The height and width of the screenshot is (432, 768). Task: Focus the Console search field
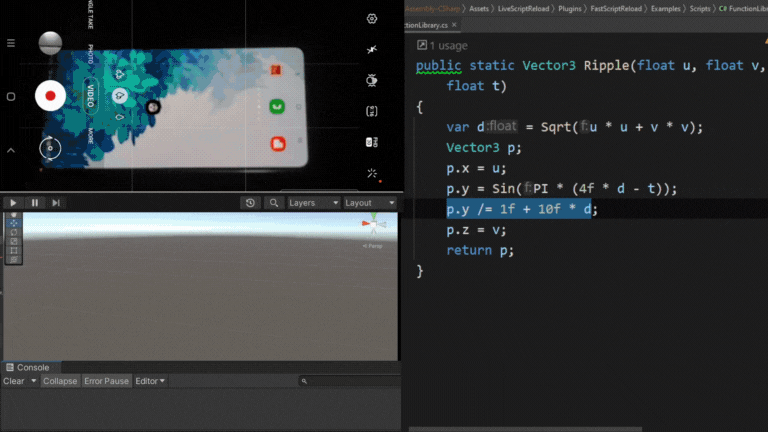pos(350,381)
